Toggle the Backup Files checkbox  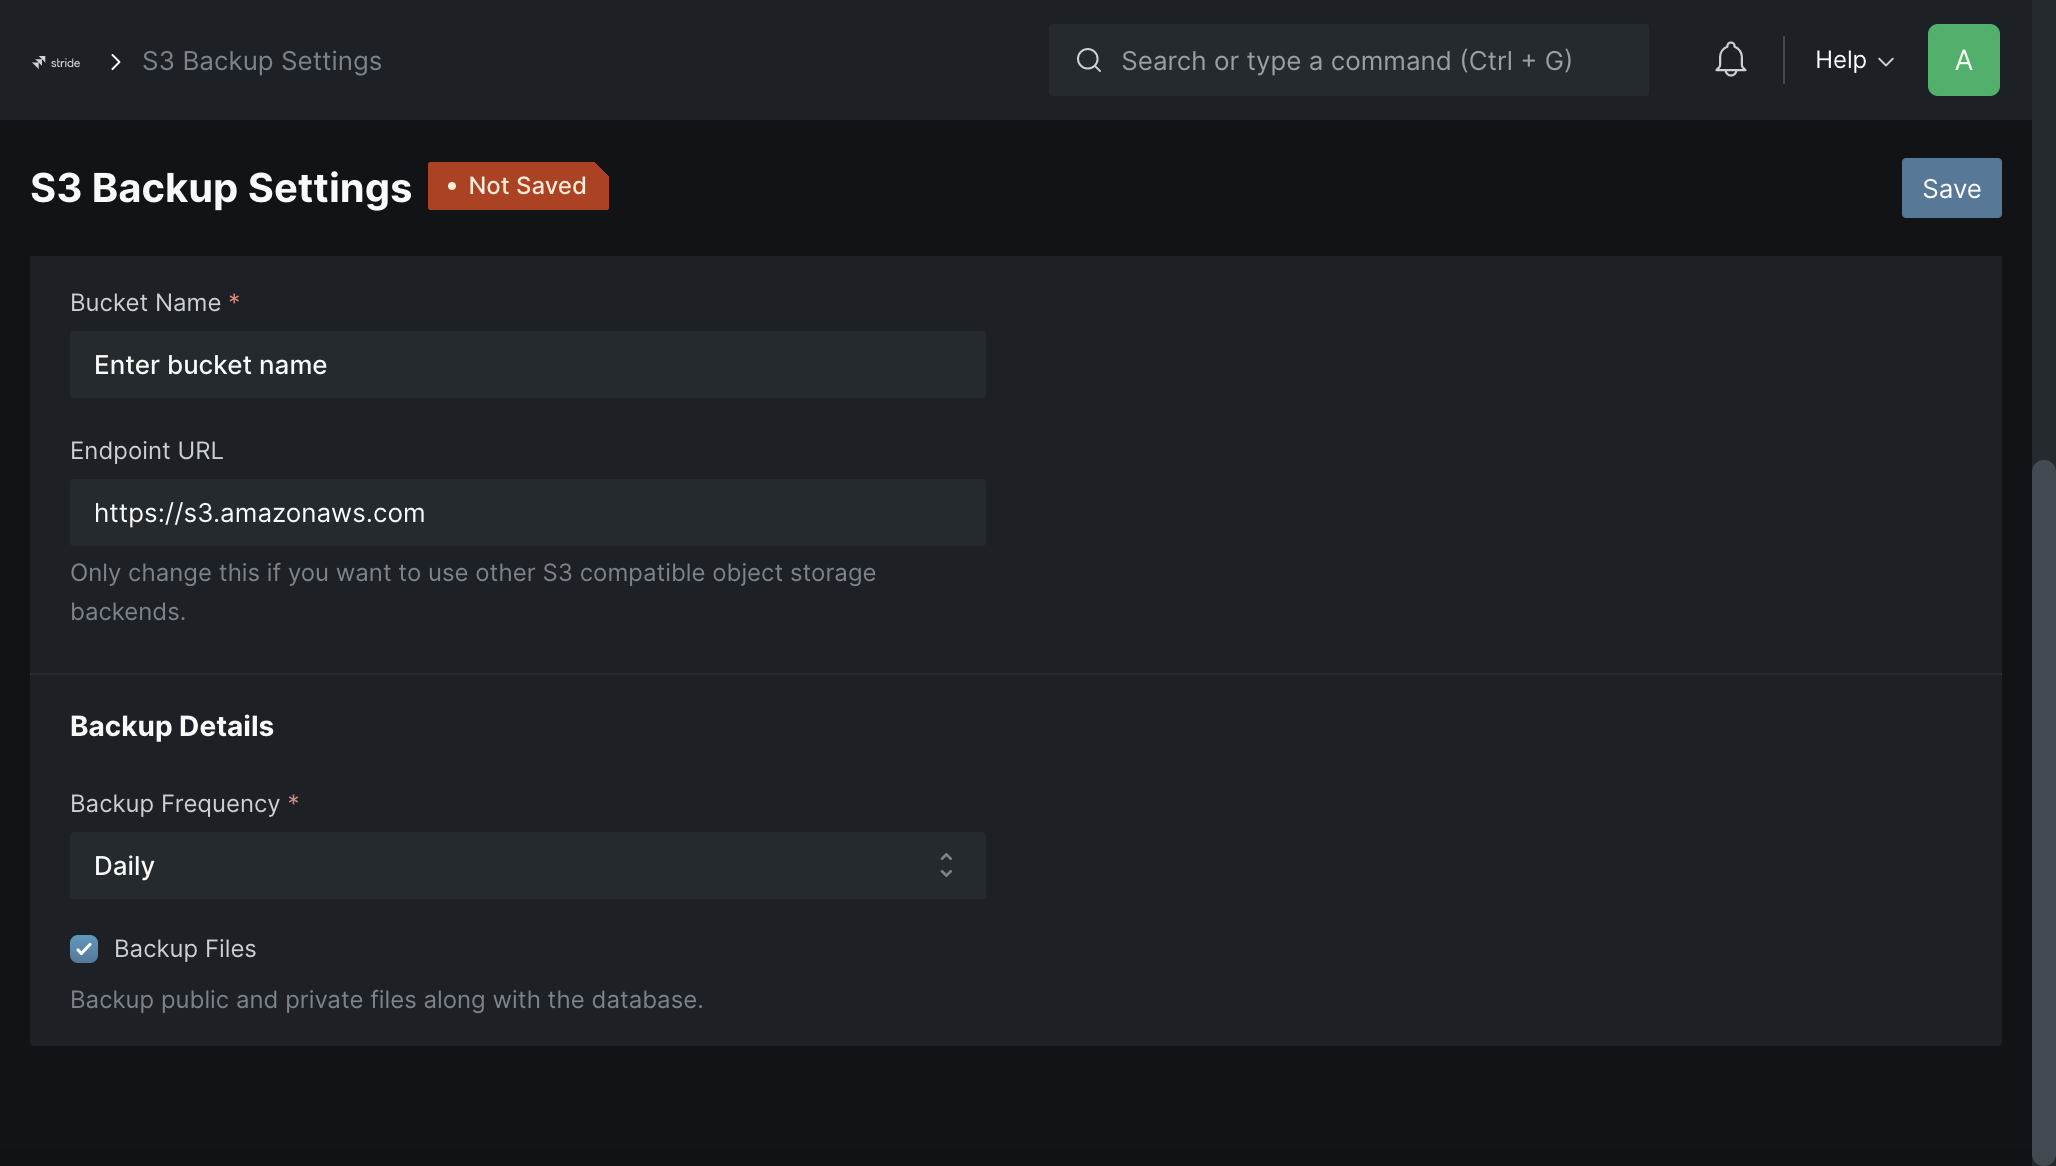tap(84, 948)
